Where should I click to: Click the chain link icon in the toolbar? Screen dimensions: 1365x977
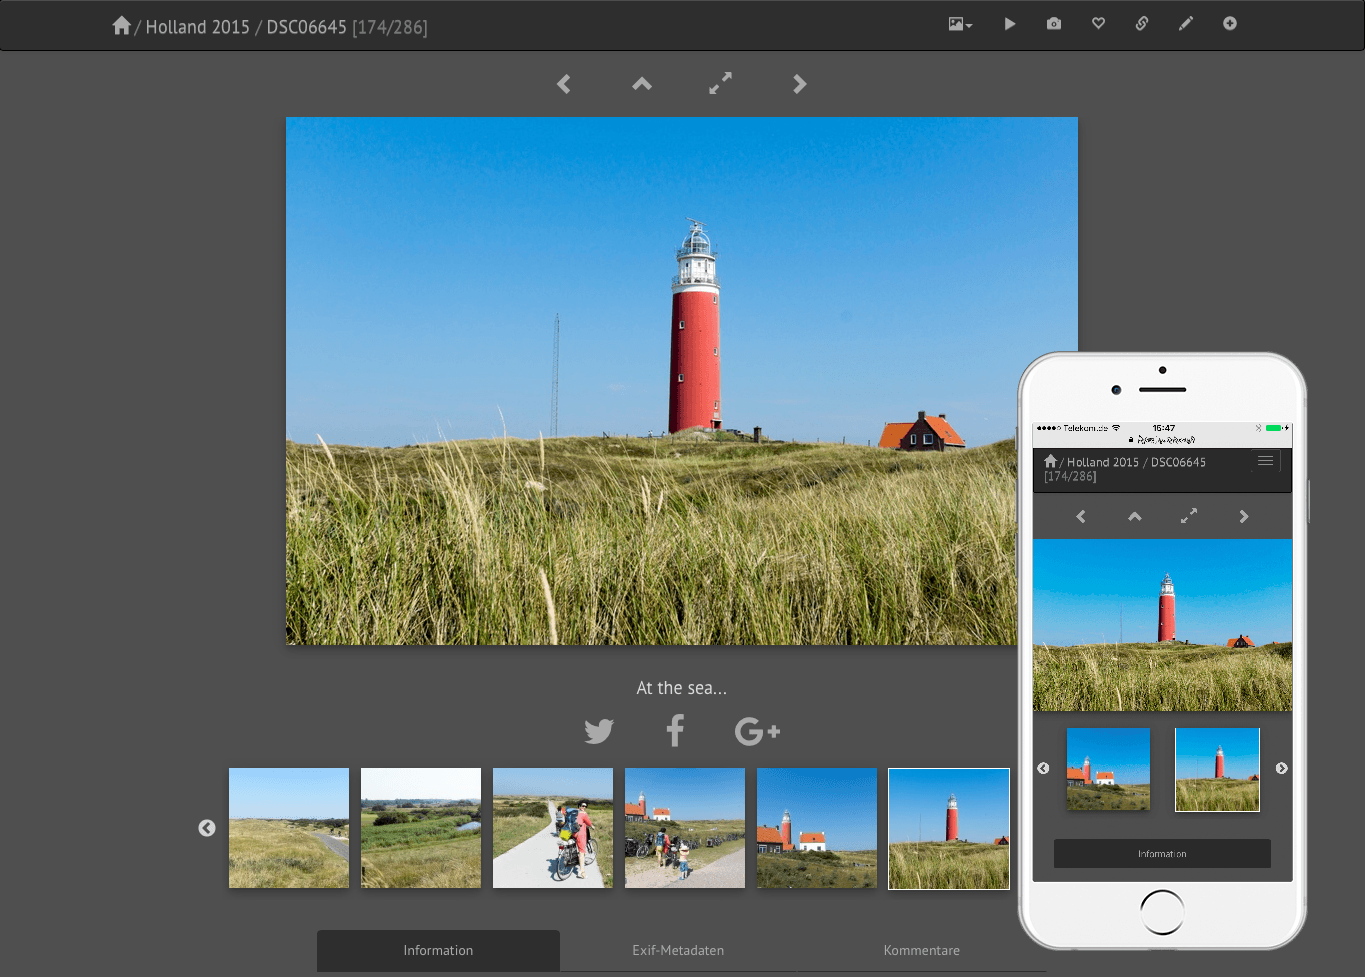[x=1141, y=24]
